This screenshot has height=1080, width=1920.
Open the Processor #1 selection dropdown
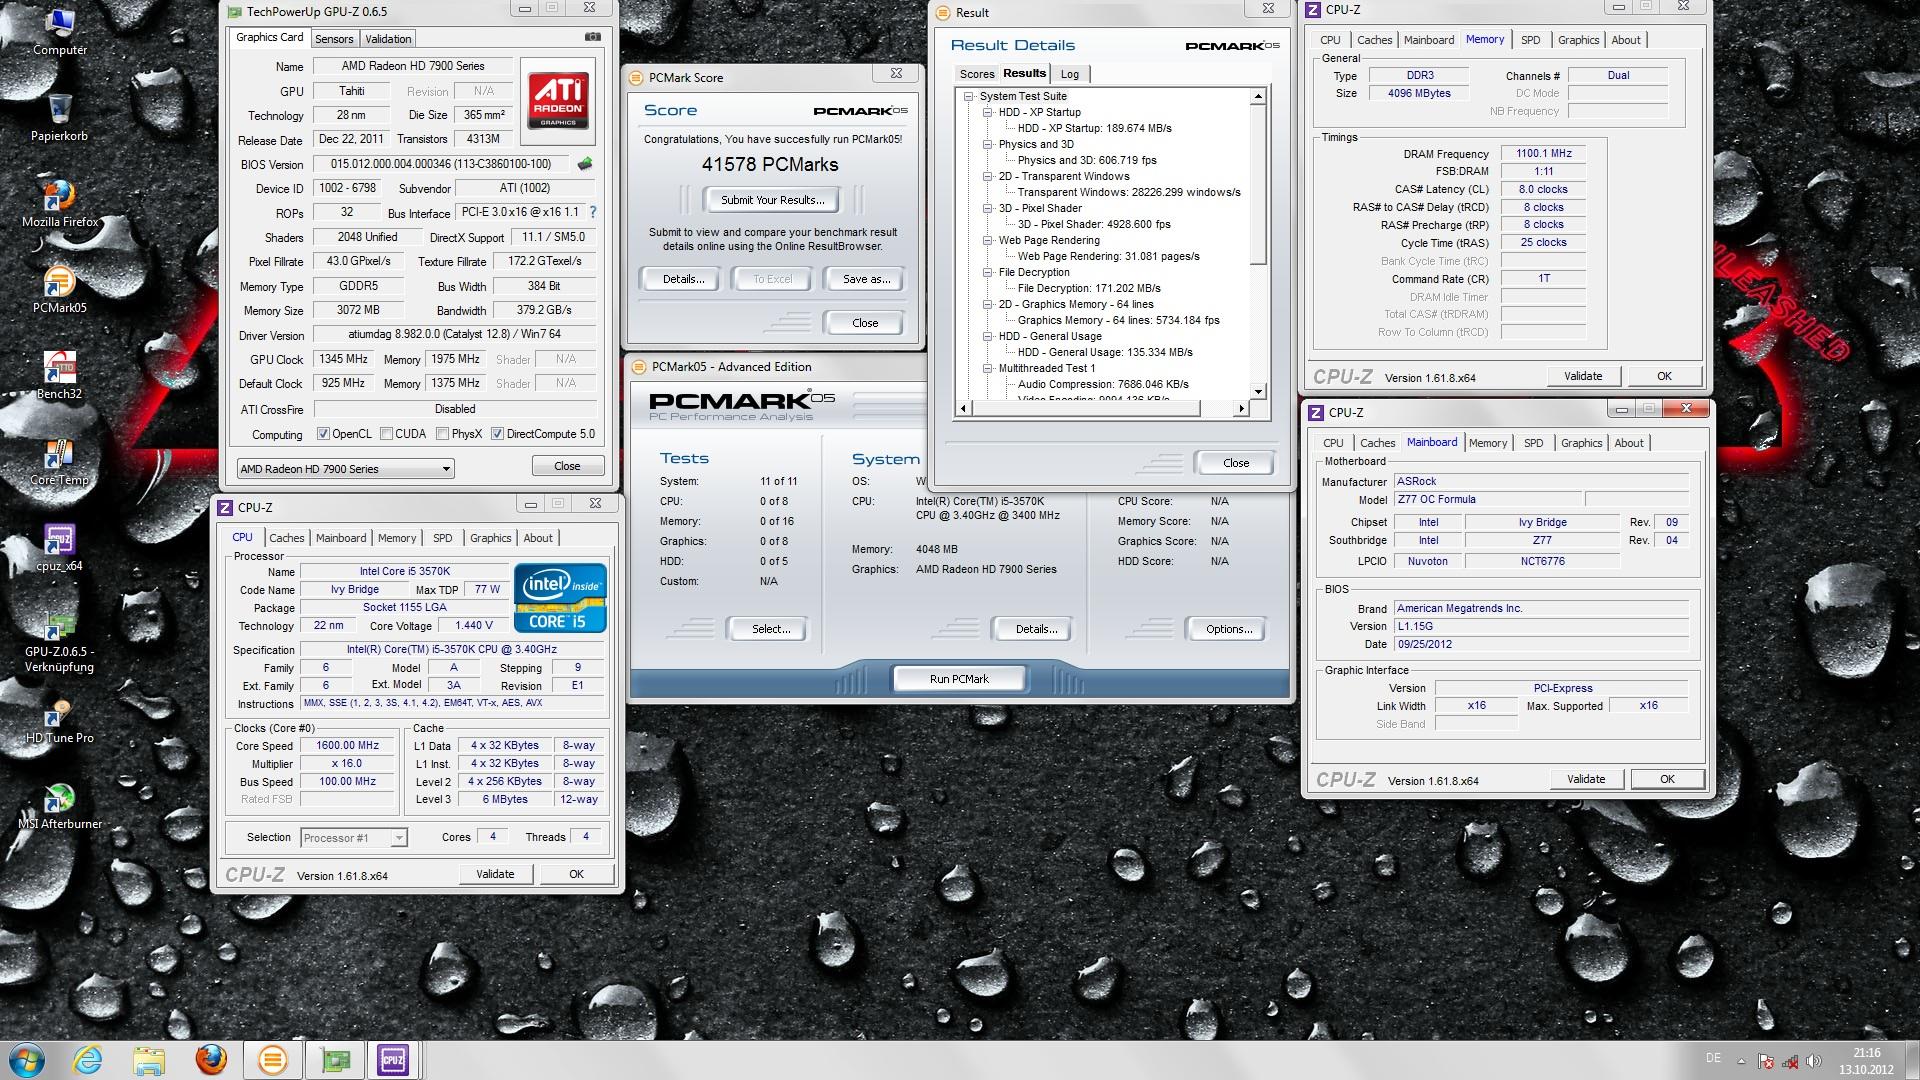pos(354,838)
